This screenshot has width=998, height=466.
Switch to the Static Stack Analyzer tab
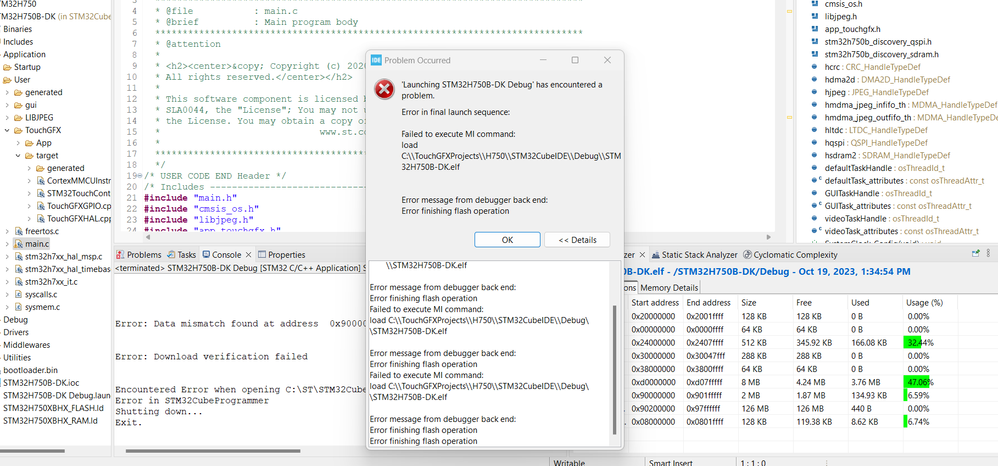695,255
